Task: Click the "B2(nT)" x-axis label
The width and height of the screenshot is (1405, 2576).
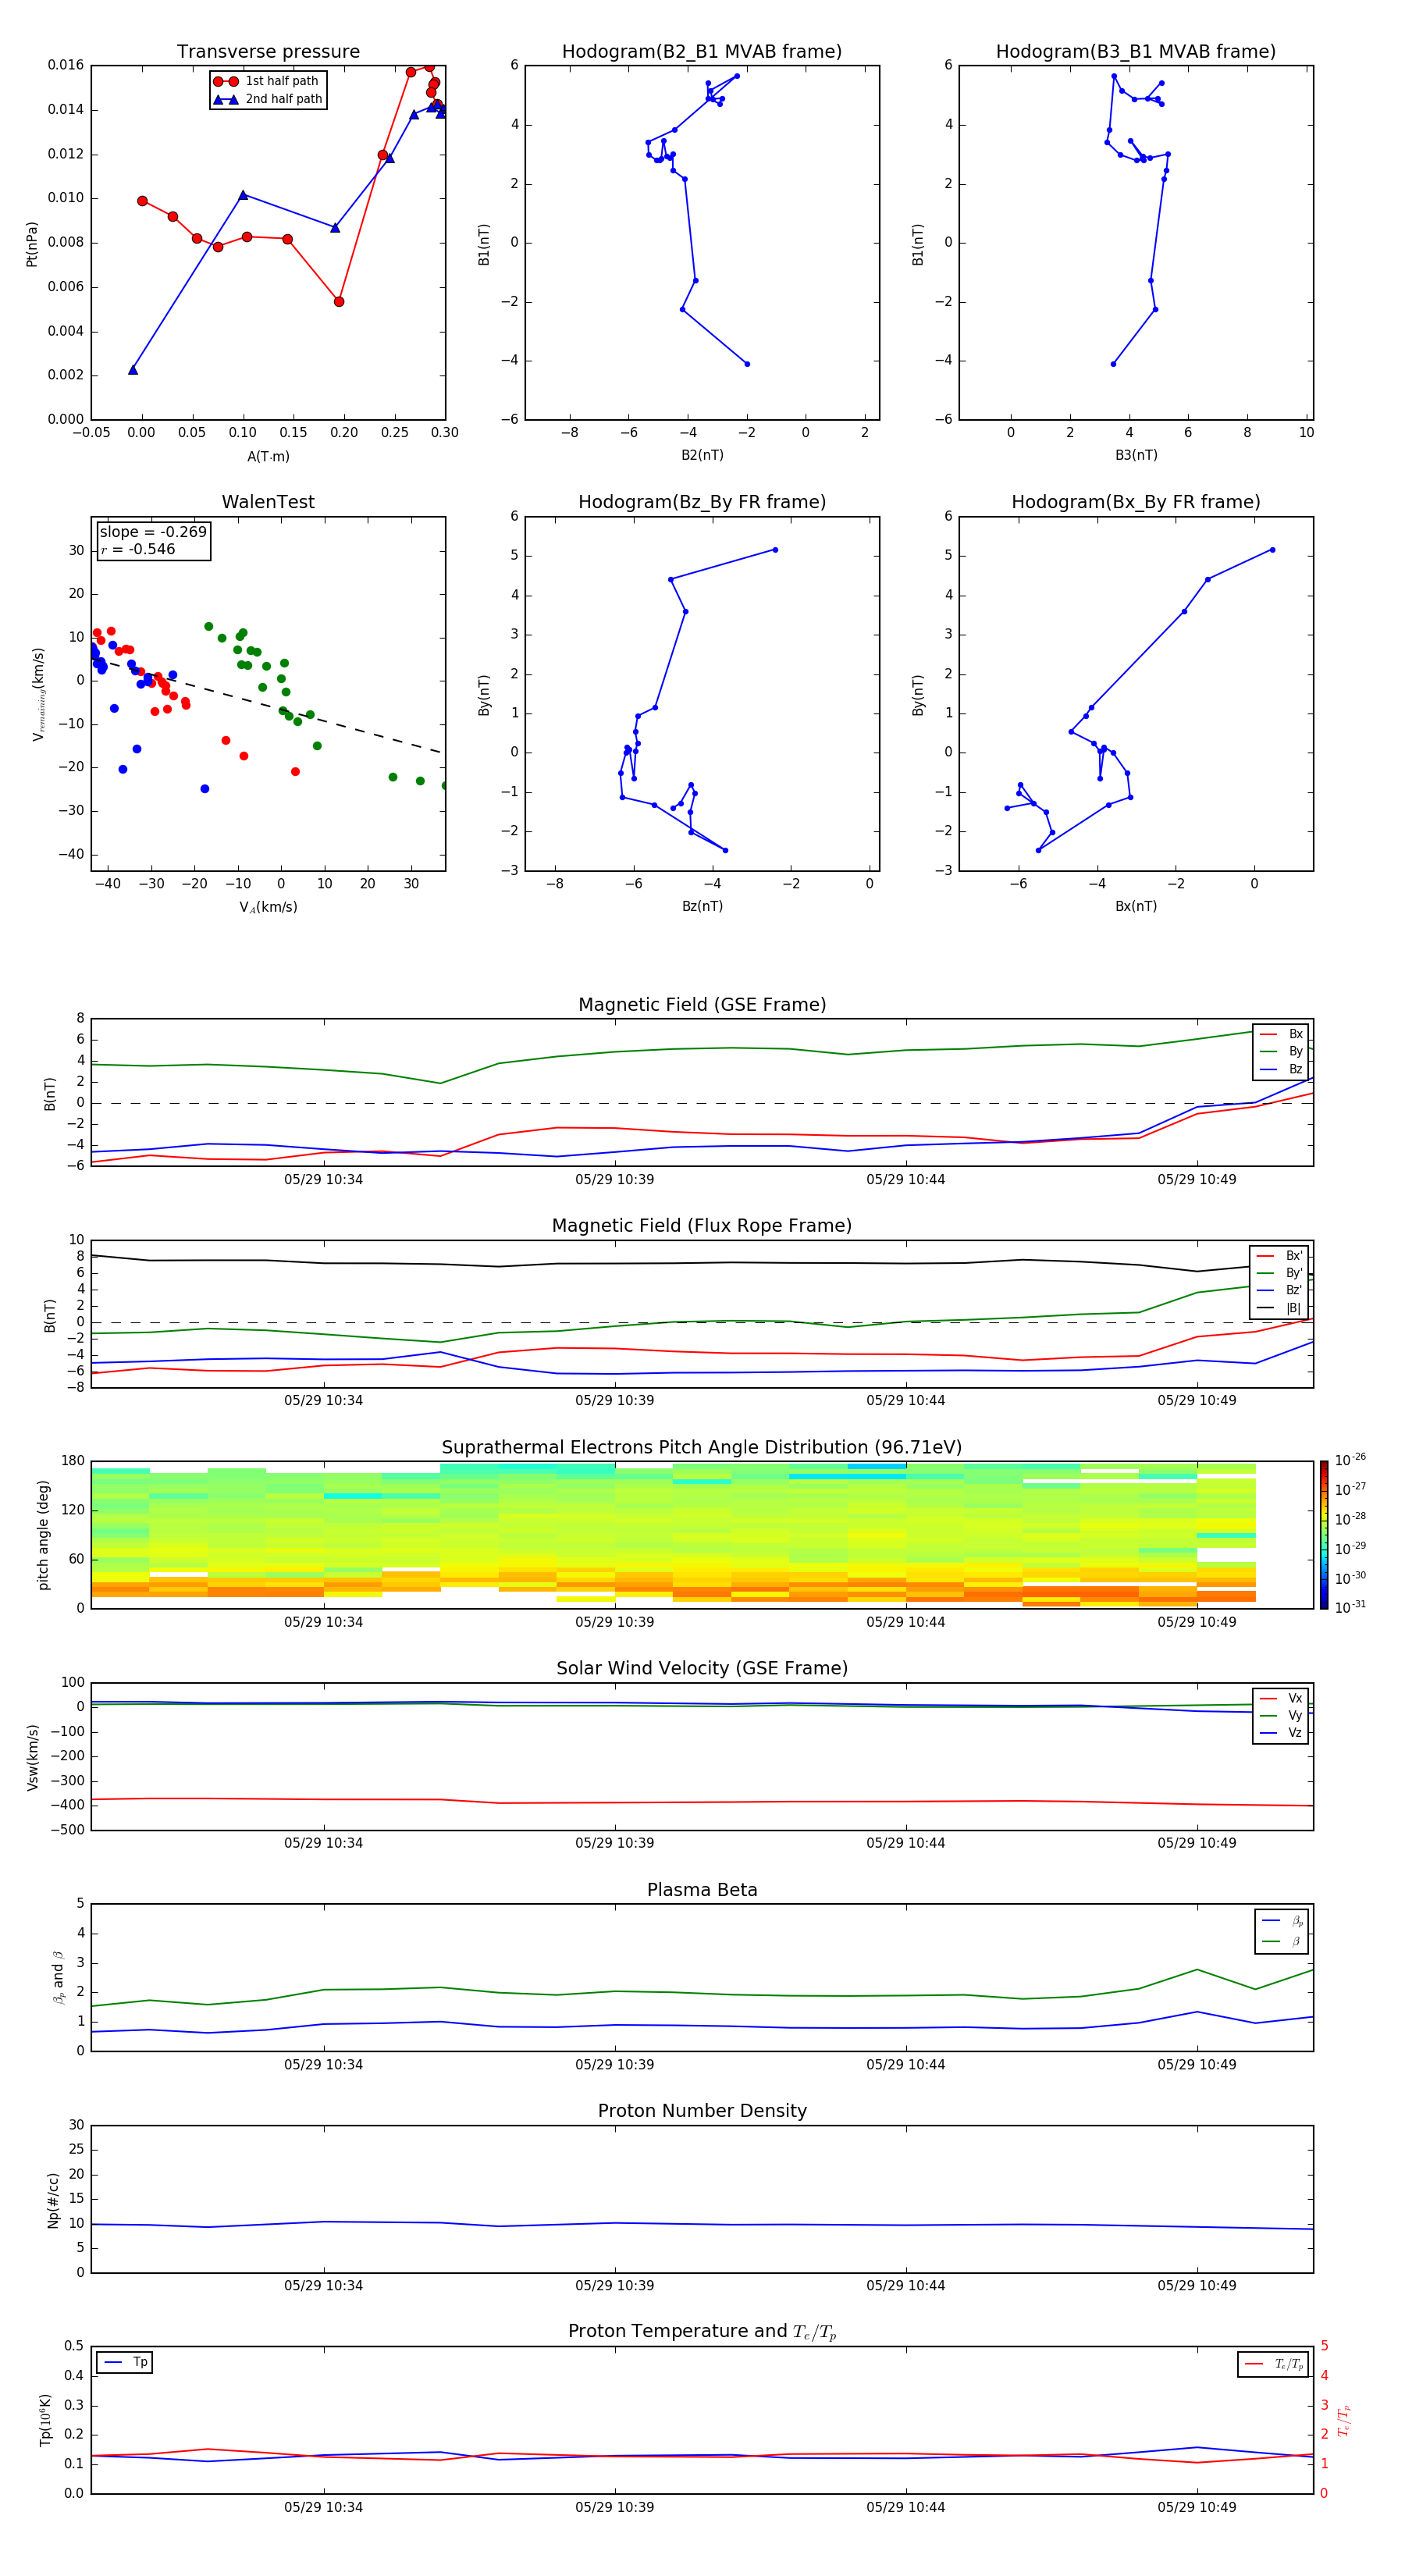Action: (702, 455)
